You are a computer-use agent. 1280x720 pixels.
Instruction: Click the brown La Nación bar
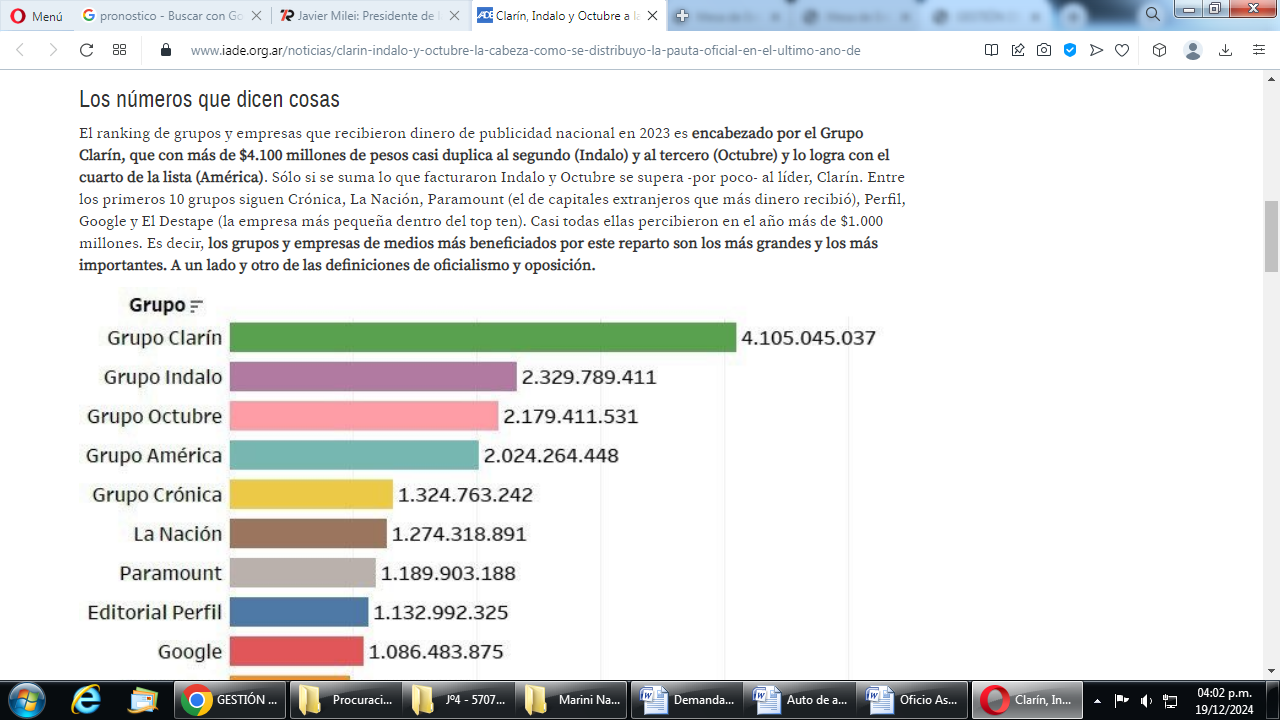pyautogui.click(x=308, y=533)
